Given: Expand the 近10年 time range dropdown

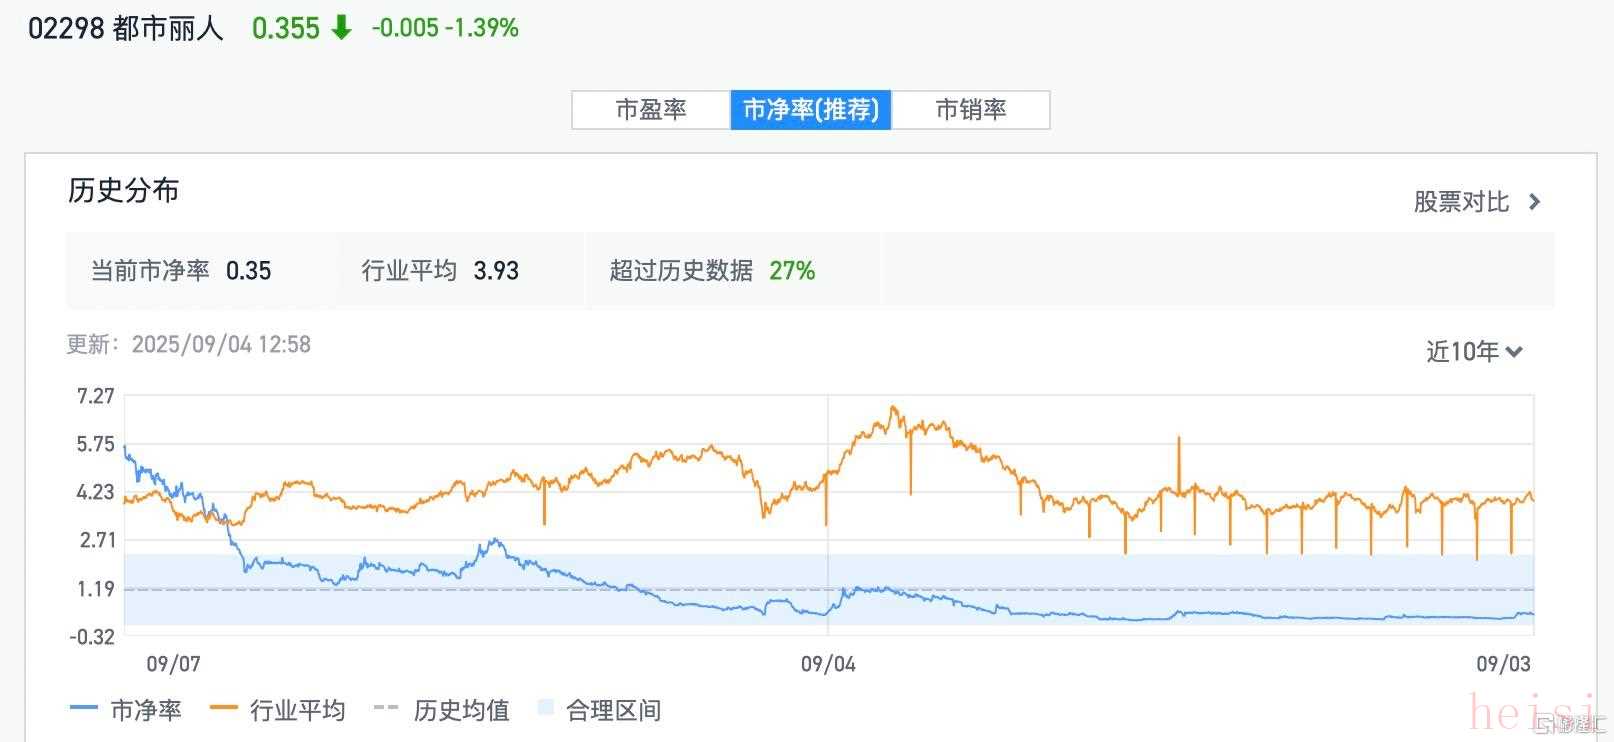Looking at the screenshot, I should 1463,352.
